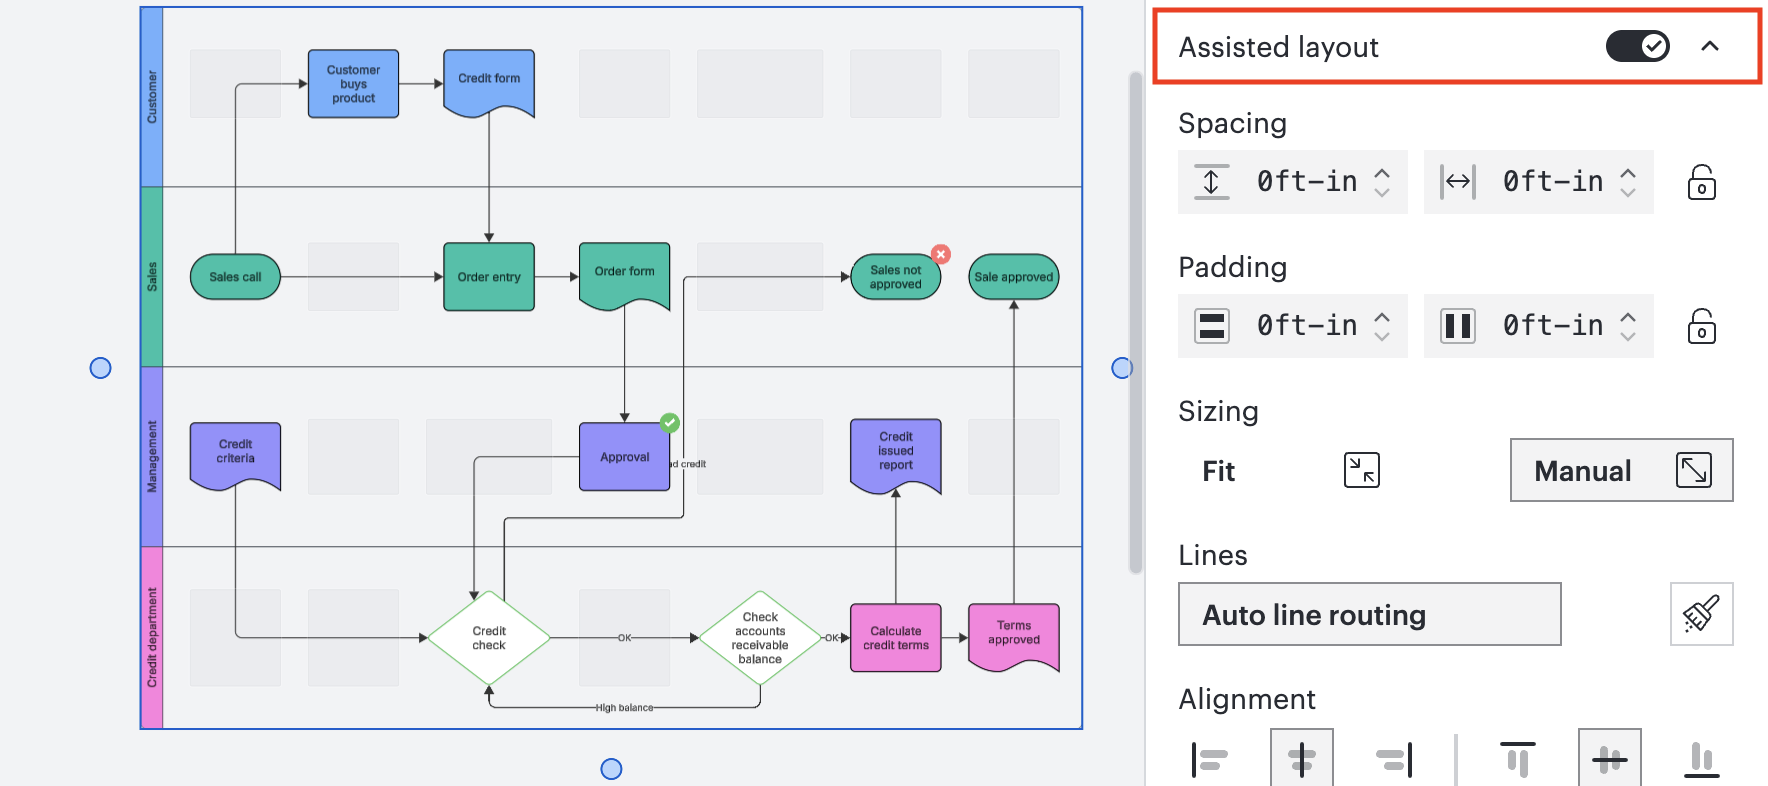Click the horizontal spacing value field

pyautogui.click(x=1553, y=182)
